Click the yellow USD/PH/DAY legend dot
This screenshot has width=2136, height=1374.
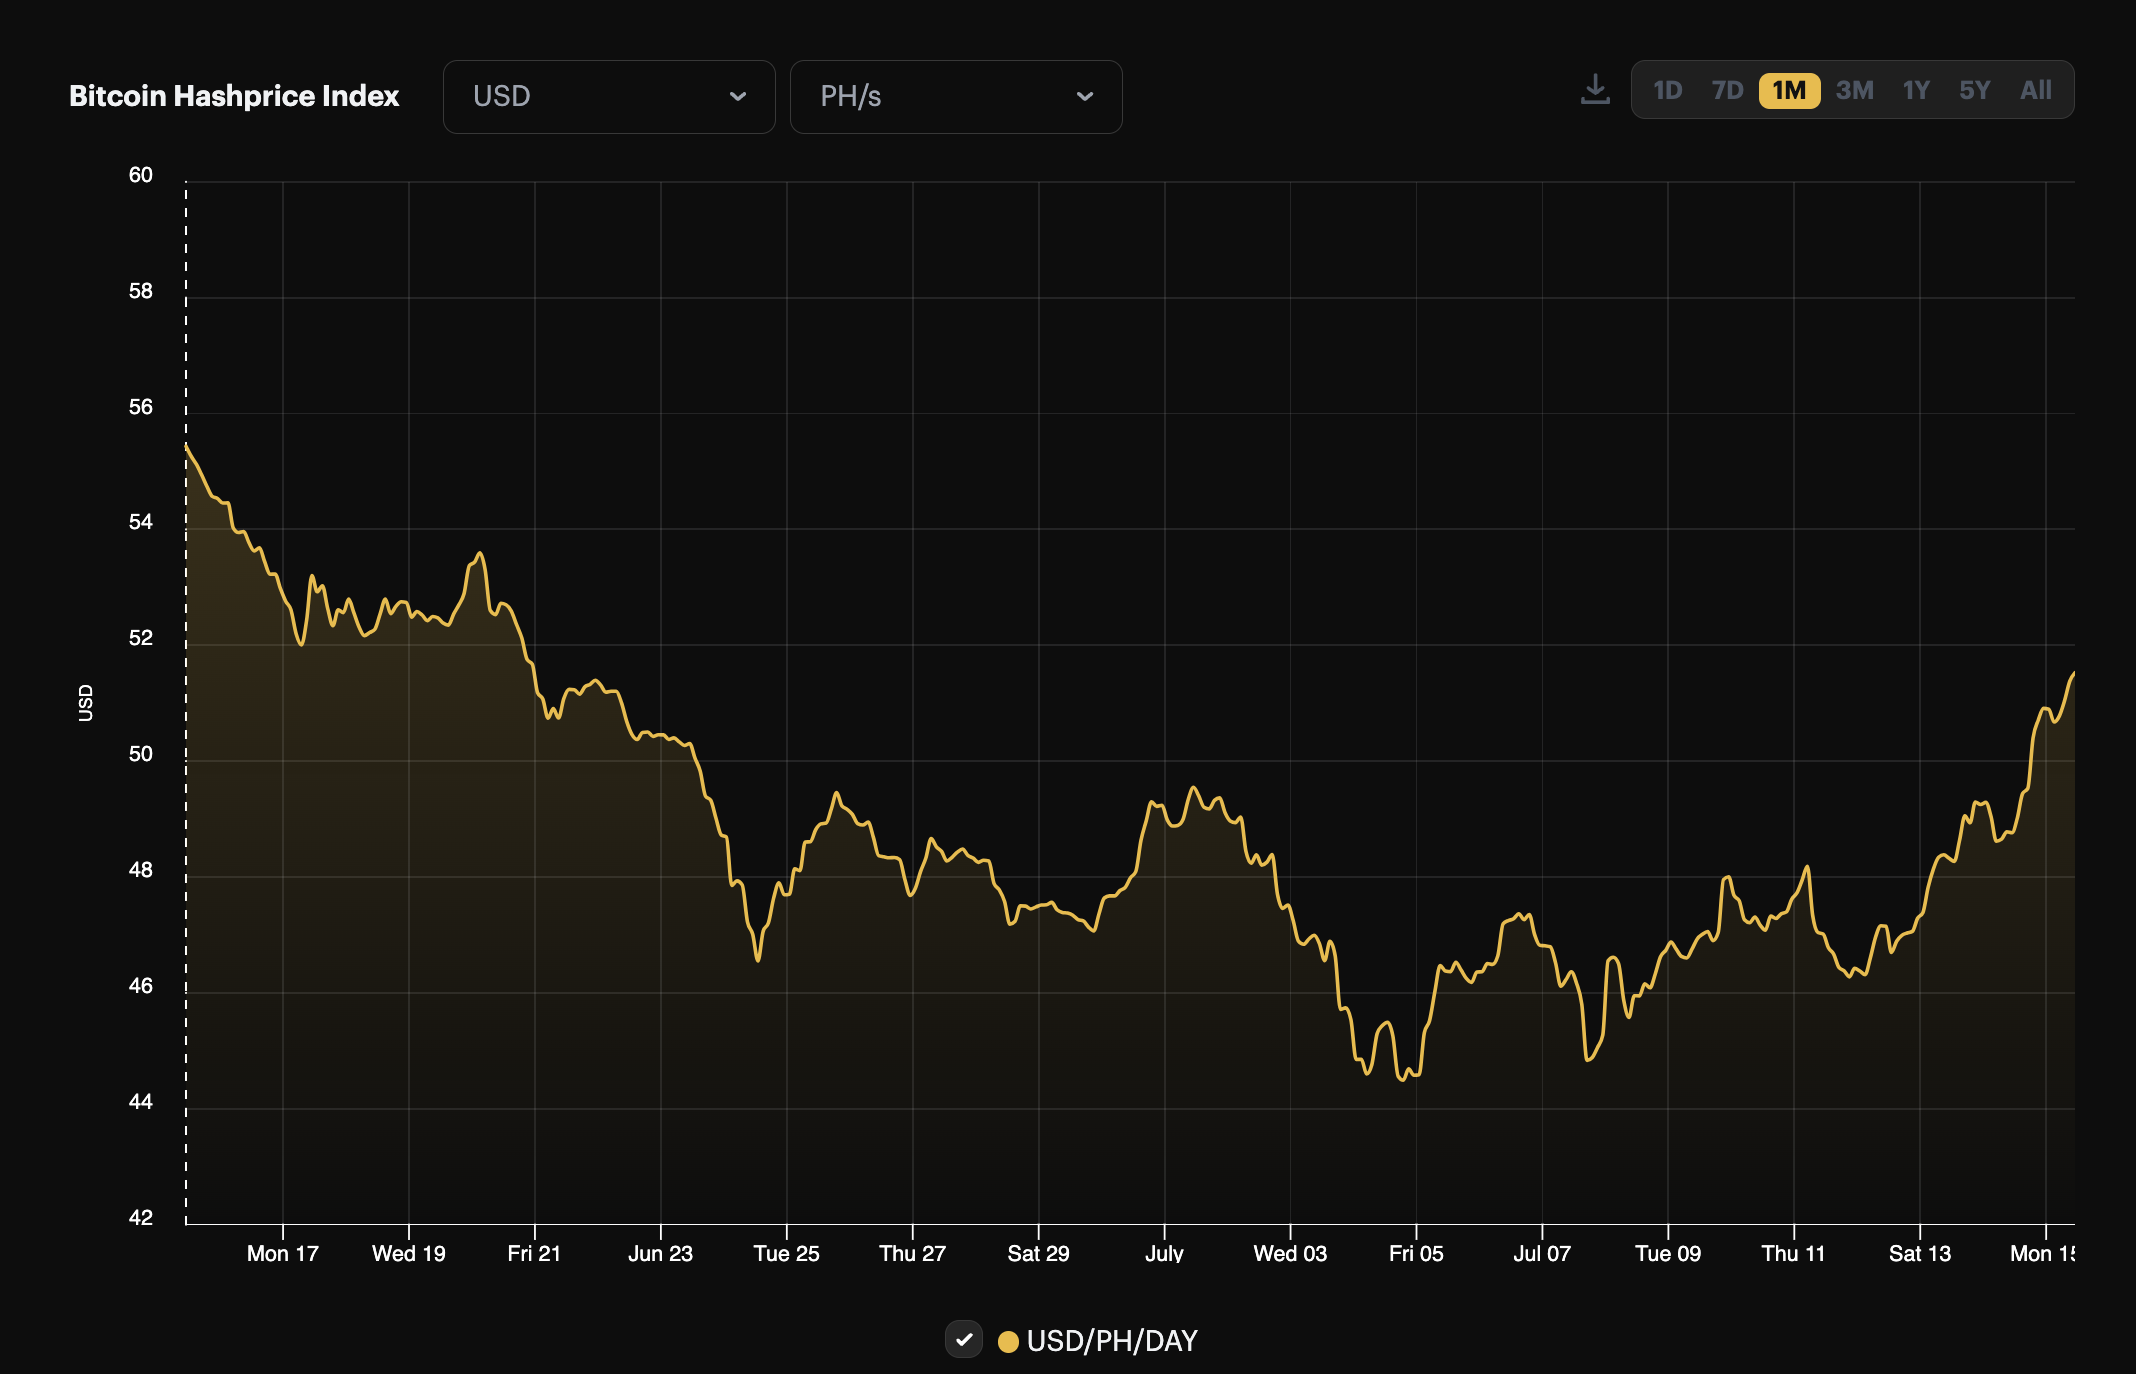1008,1341
